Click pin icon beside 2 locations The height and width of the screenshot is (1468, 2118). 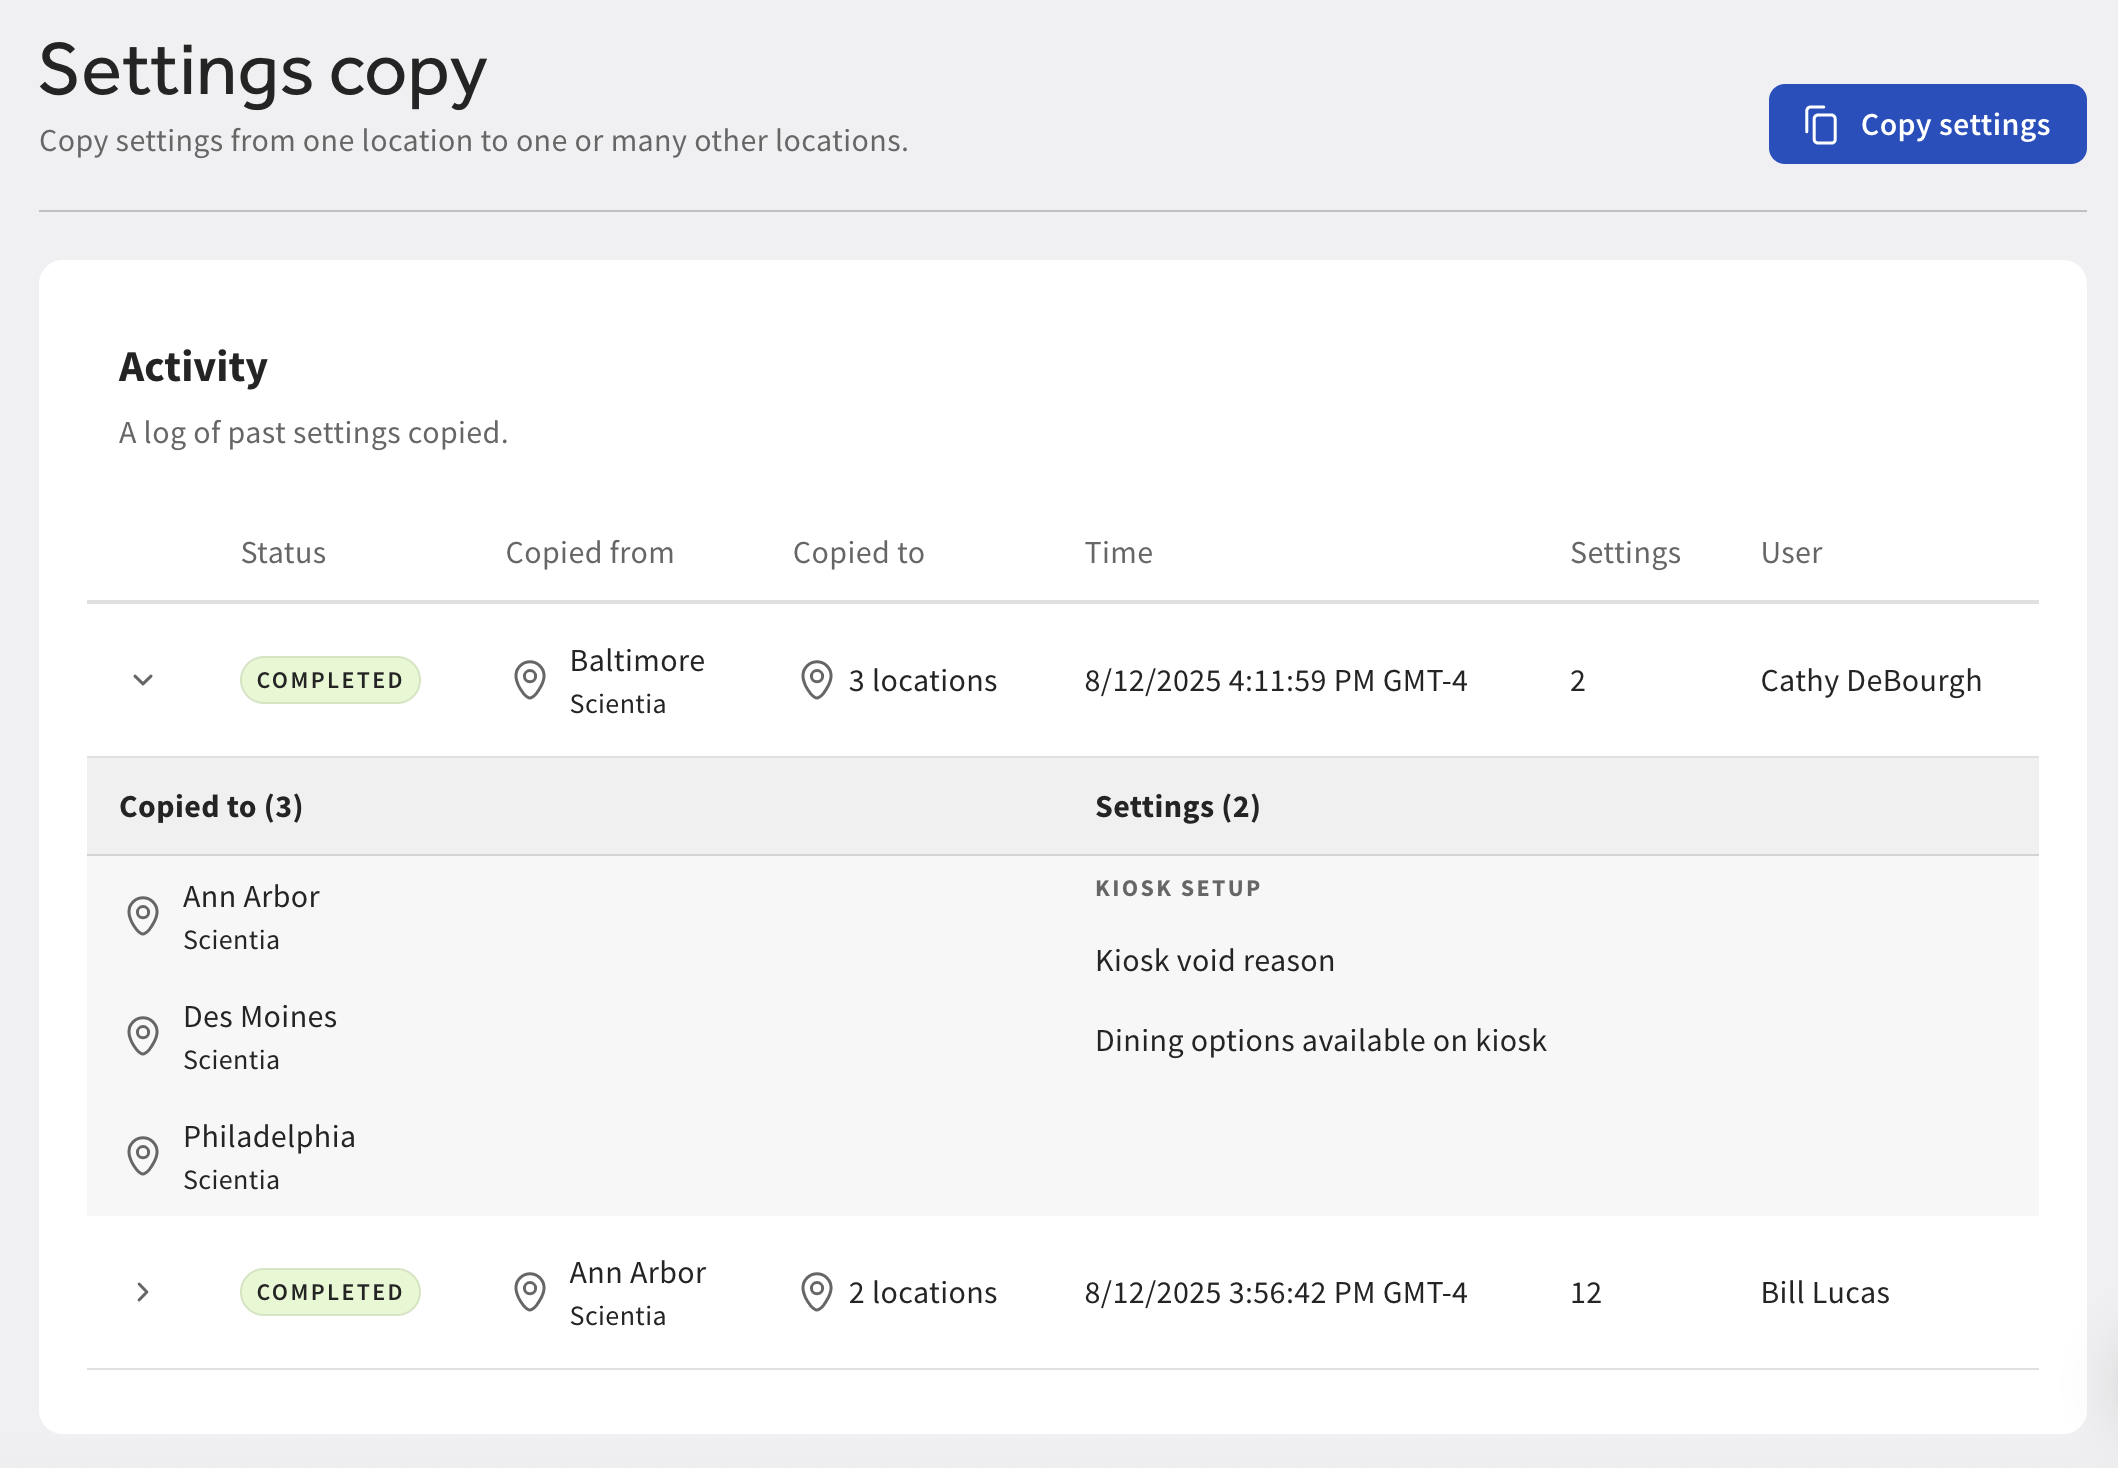pos(816,1292)
